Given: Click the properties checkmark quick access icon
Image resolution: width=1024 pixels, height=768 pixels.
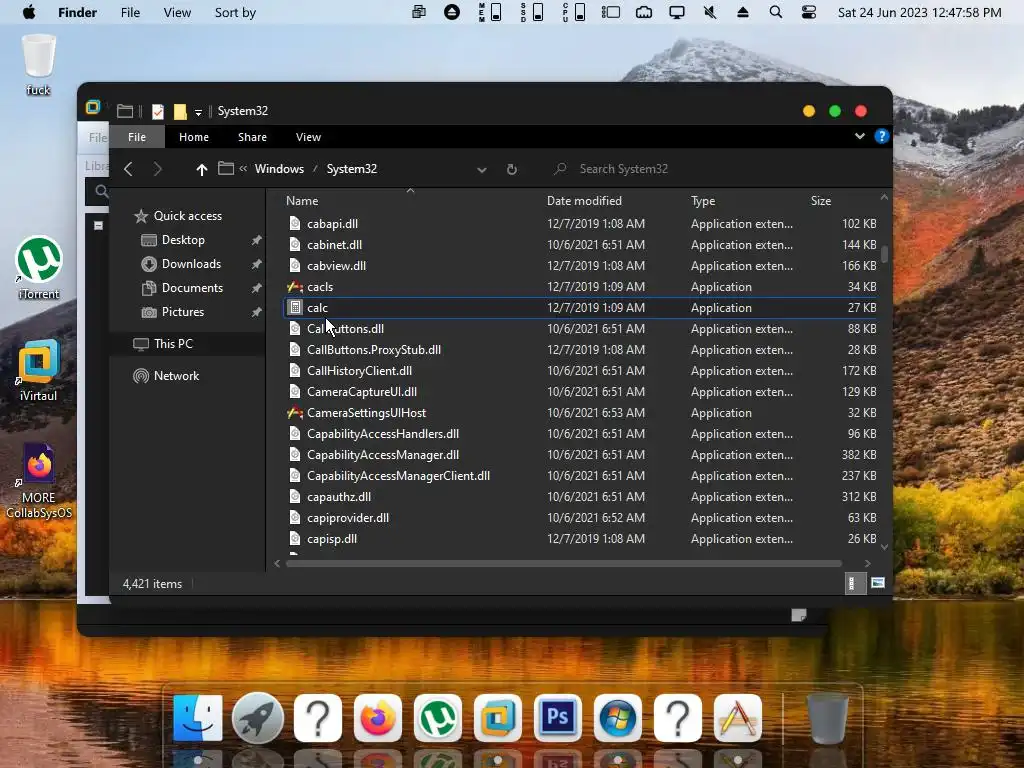Looking at the screenshot, I should [157, 112].
